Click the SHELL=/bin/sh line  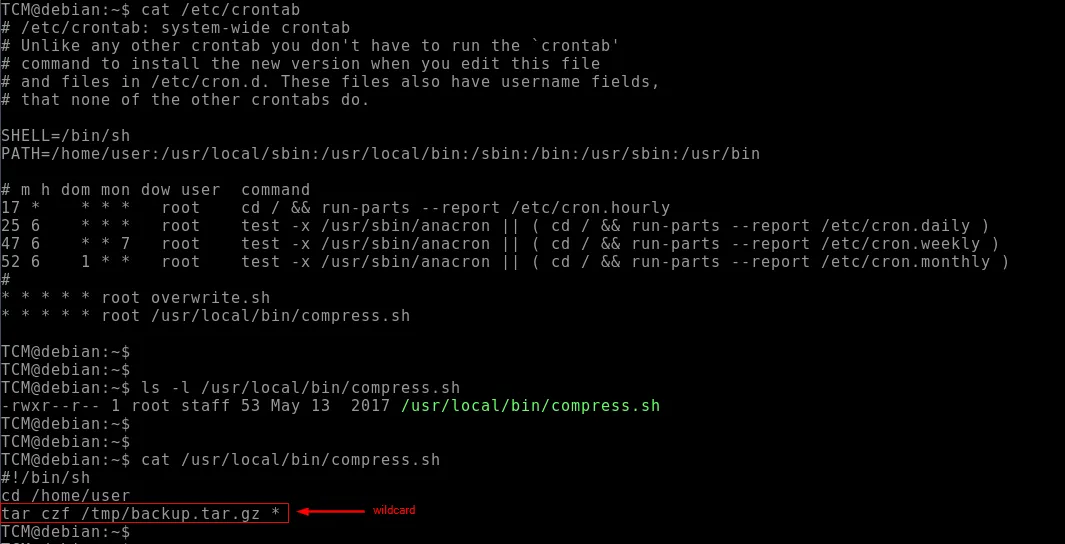[65, 135]
